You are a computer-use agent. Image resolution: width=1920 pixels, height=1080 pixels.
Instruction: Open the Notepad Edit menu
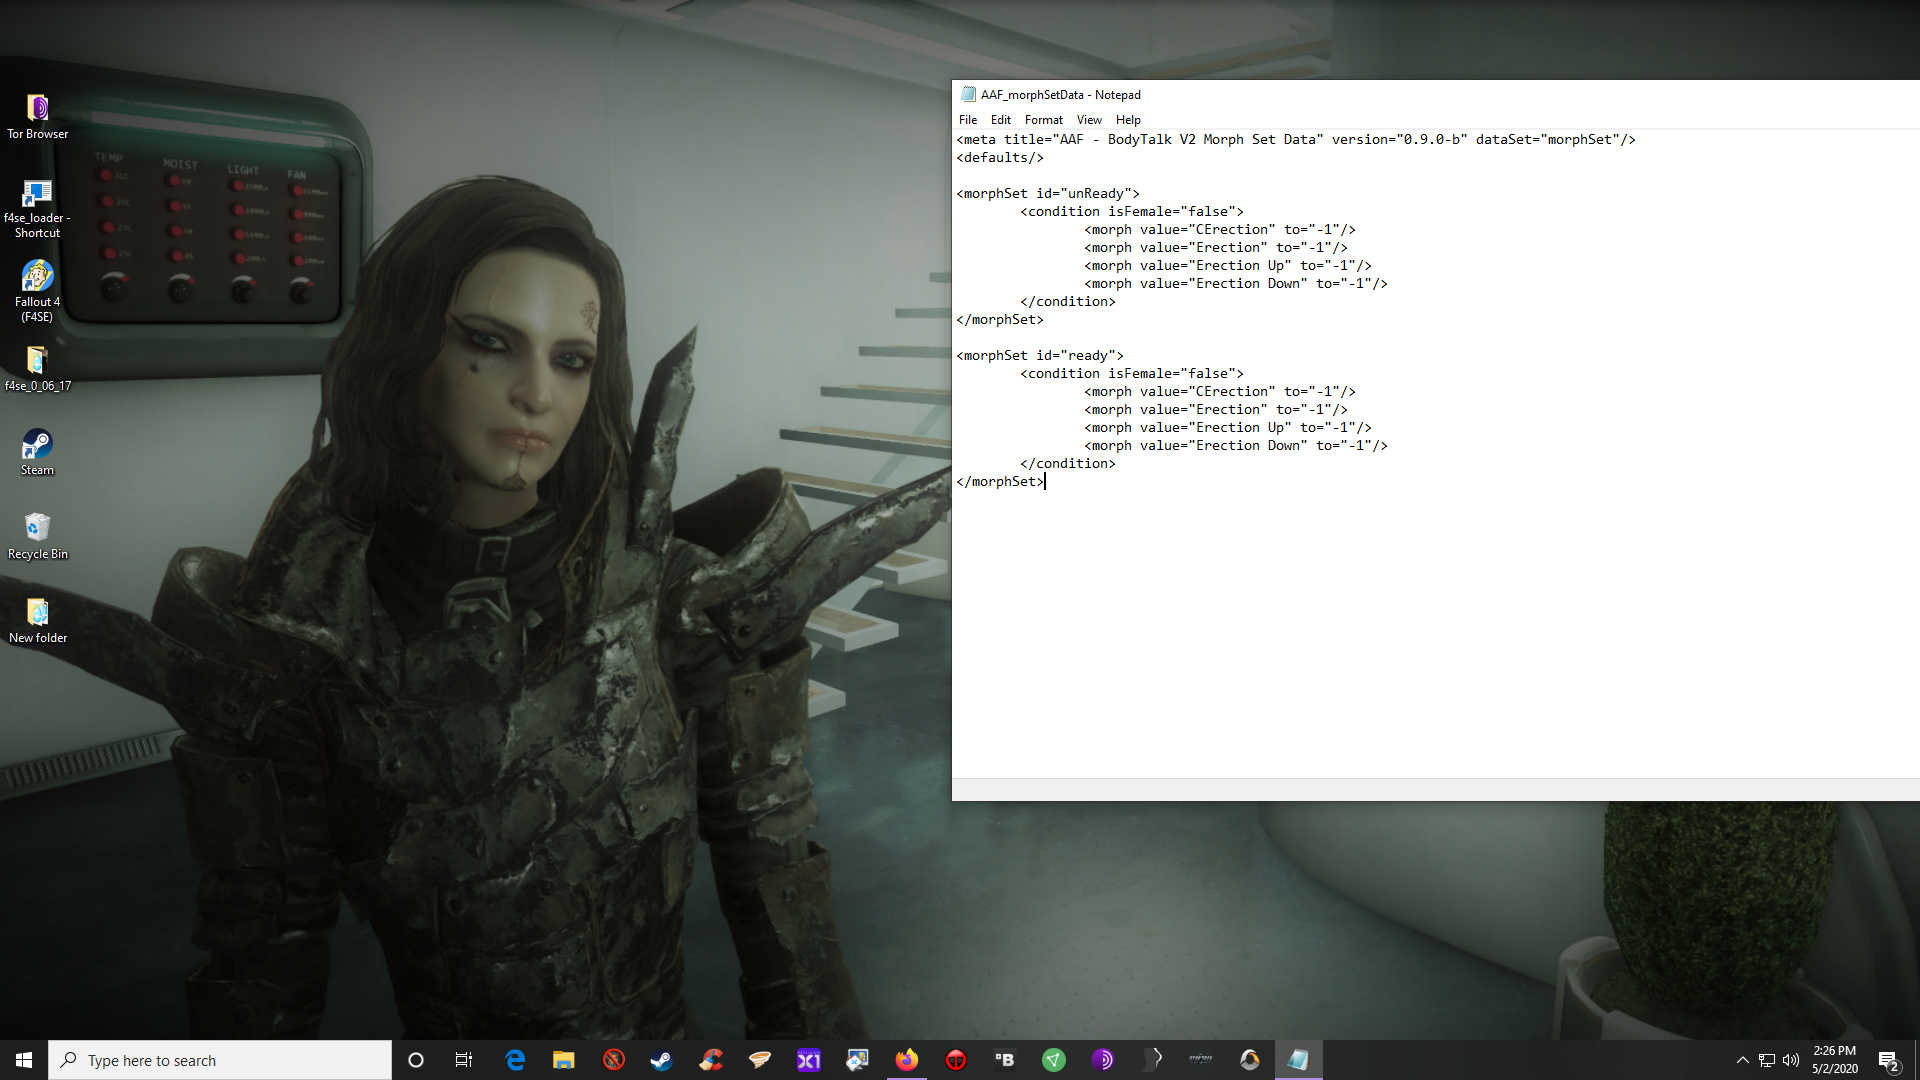[1000, 119]
